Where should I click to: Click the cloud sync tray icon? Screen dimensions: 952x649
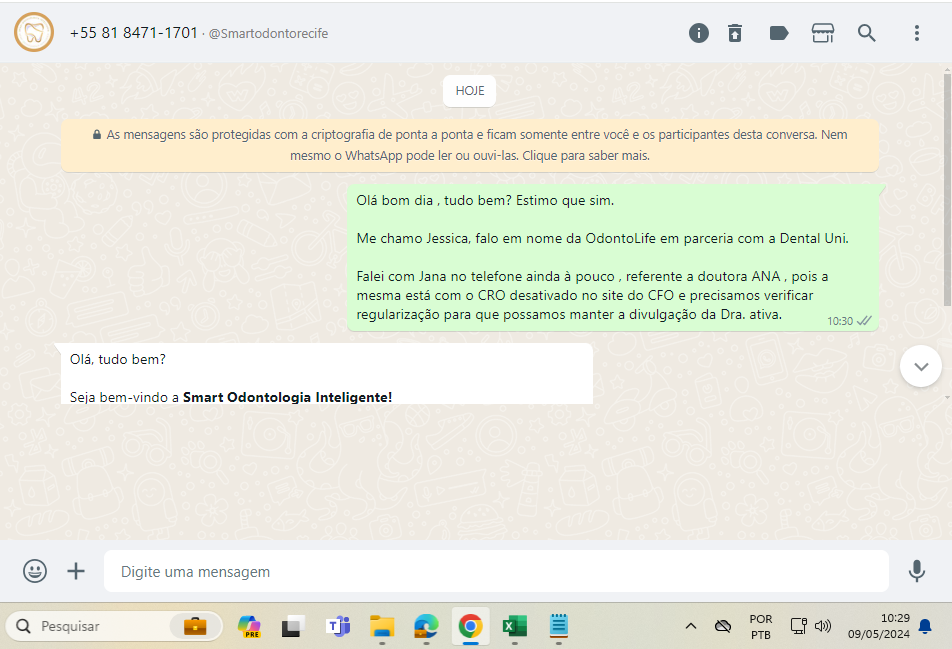(722, 626)
